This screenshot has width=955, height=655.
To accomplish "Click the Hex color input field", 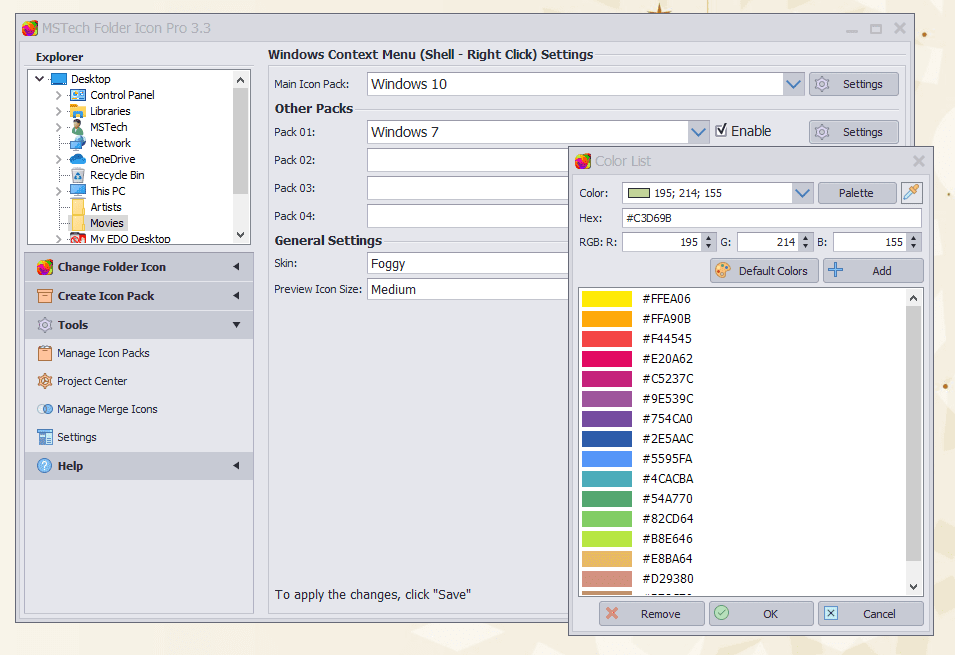I will (x=770, y=218).
